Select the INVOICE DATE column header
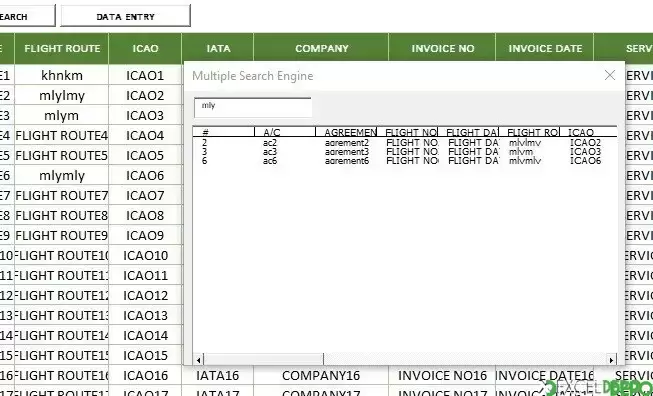The height and width of the screenshot is (396, 653). coord(545,48)
